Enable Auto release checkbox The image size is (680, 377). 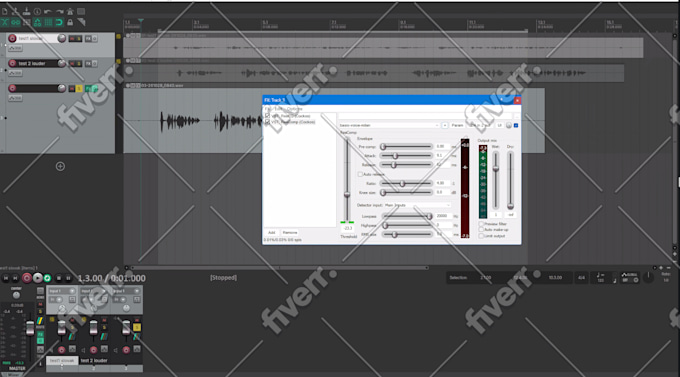pos(360,174)
